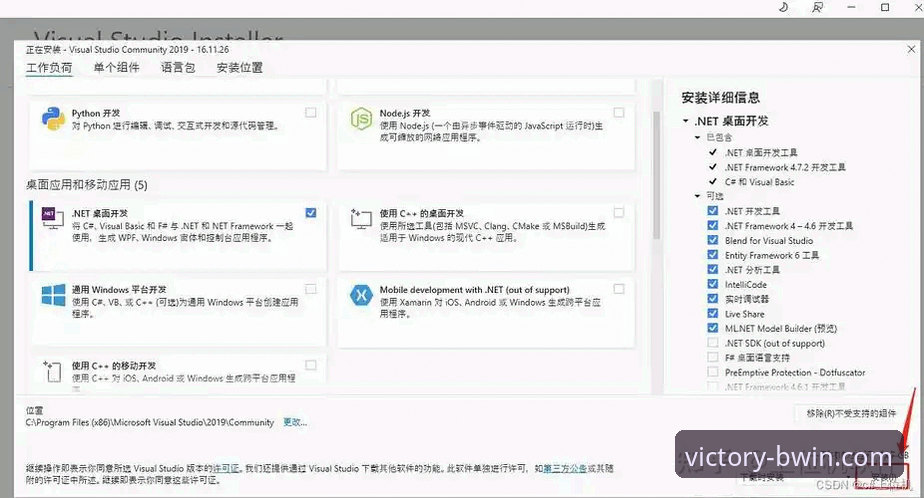Click the 安装详细信息 heading
924x498 pixels.
(x=720, y=98)
